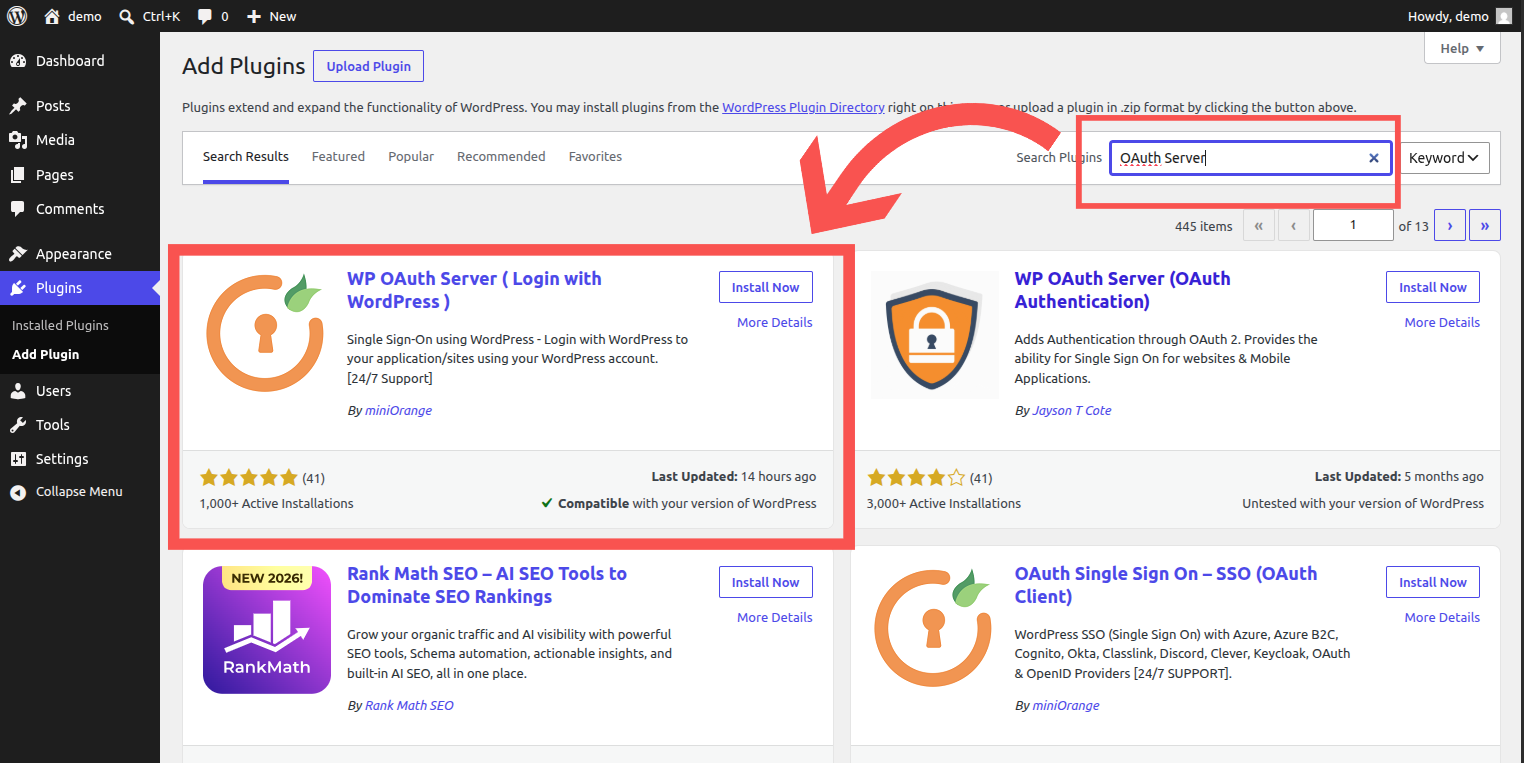Click the Plugins sidebar menu item
The width and height of the screenshot is (1524, 763).
coord(80,288)
